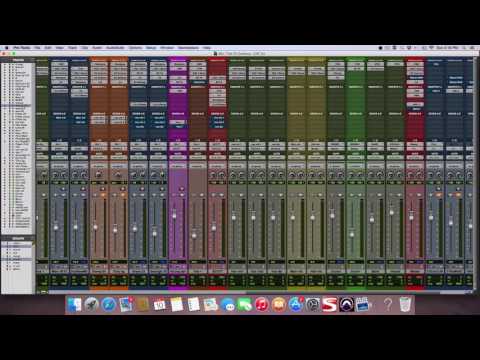Open the blue Messages bubble icon

[x=228, y=305]
